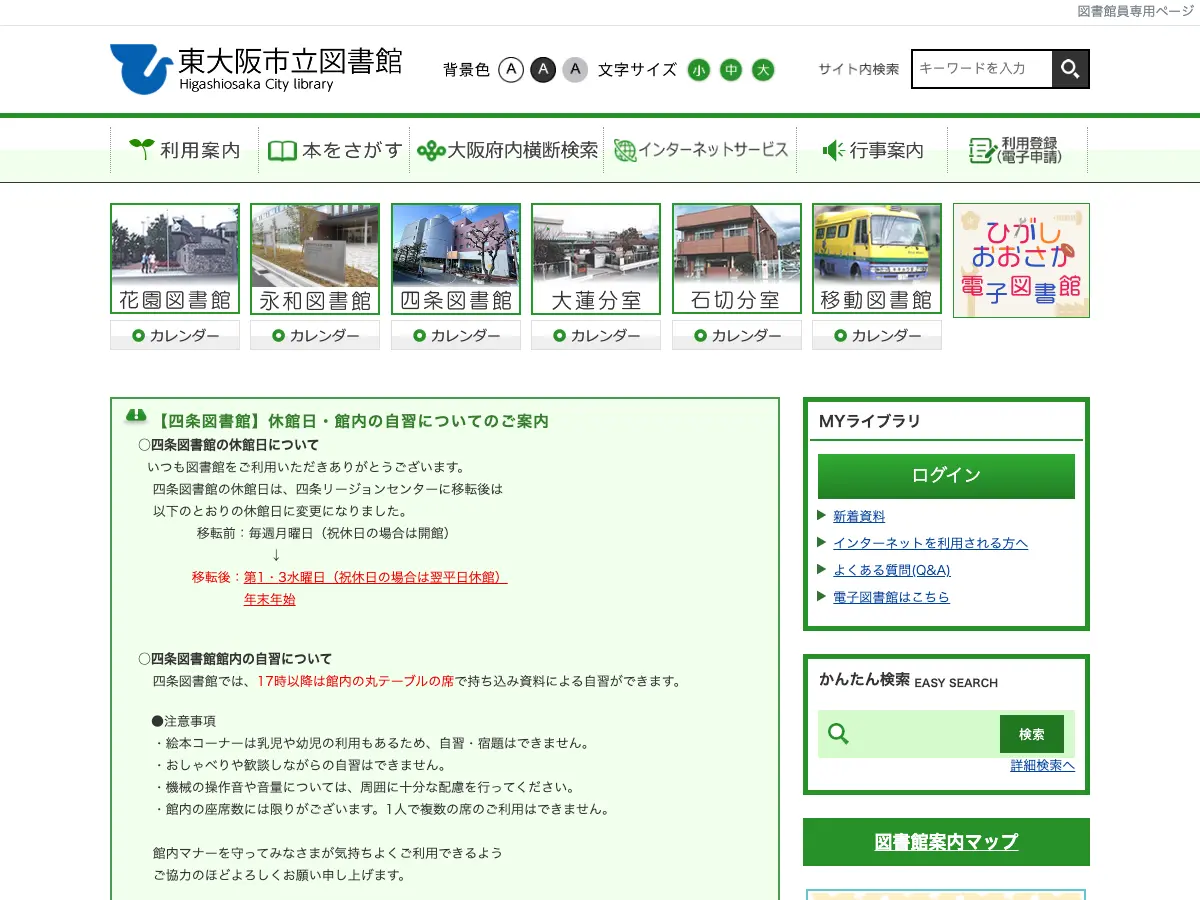Open the 永和図書館 thumbnail

[x=315, y=259]
